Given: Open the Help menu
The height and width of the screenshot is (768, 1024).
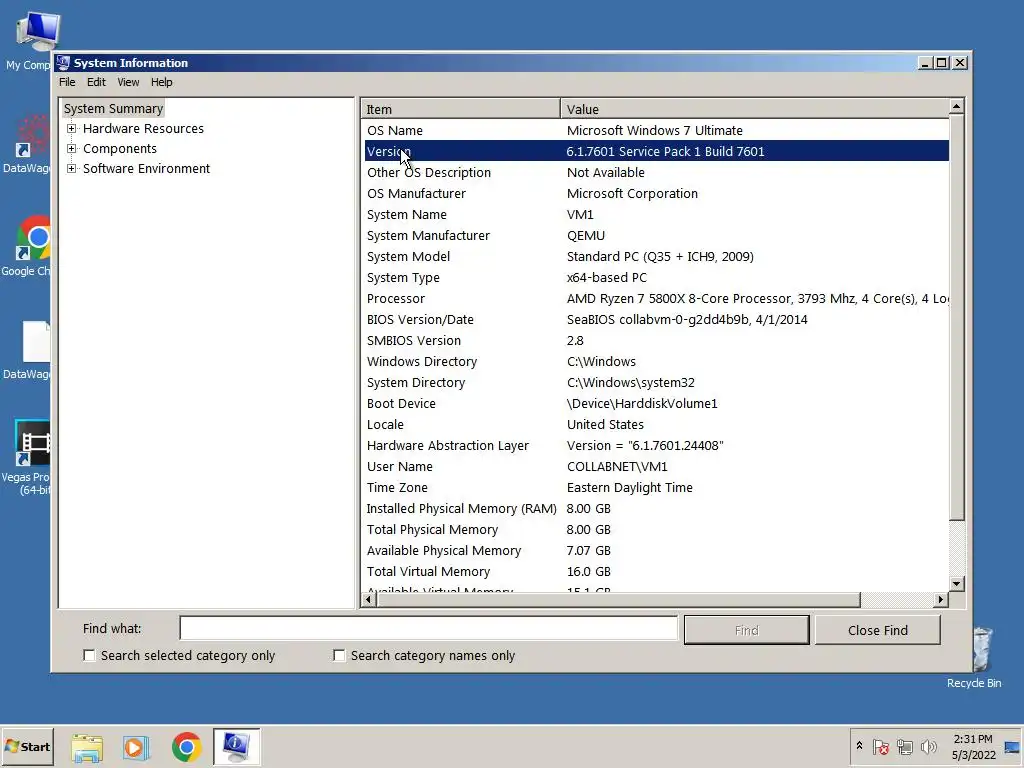Looking at the screenshot, I should tap(161, 82).
